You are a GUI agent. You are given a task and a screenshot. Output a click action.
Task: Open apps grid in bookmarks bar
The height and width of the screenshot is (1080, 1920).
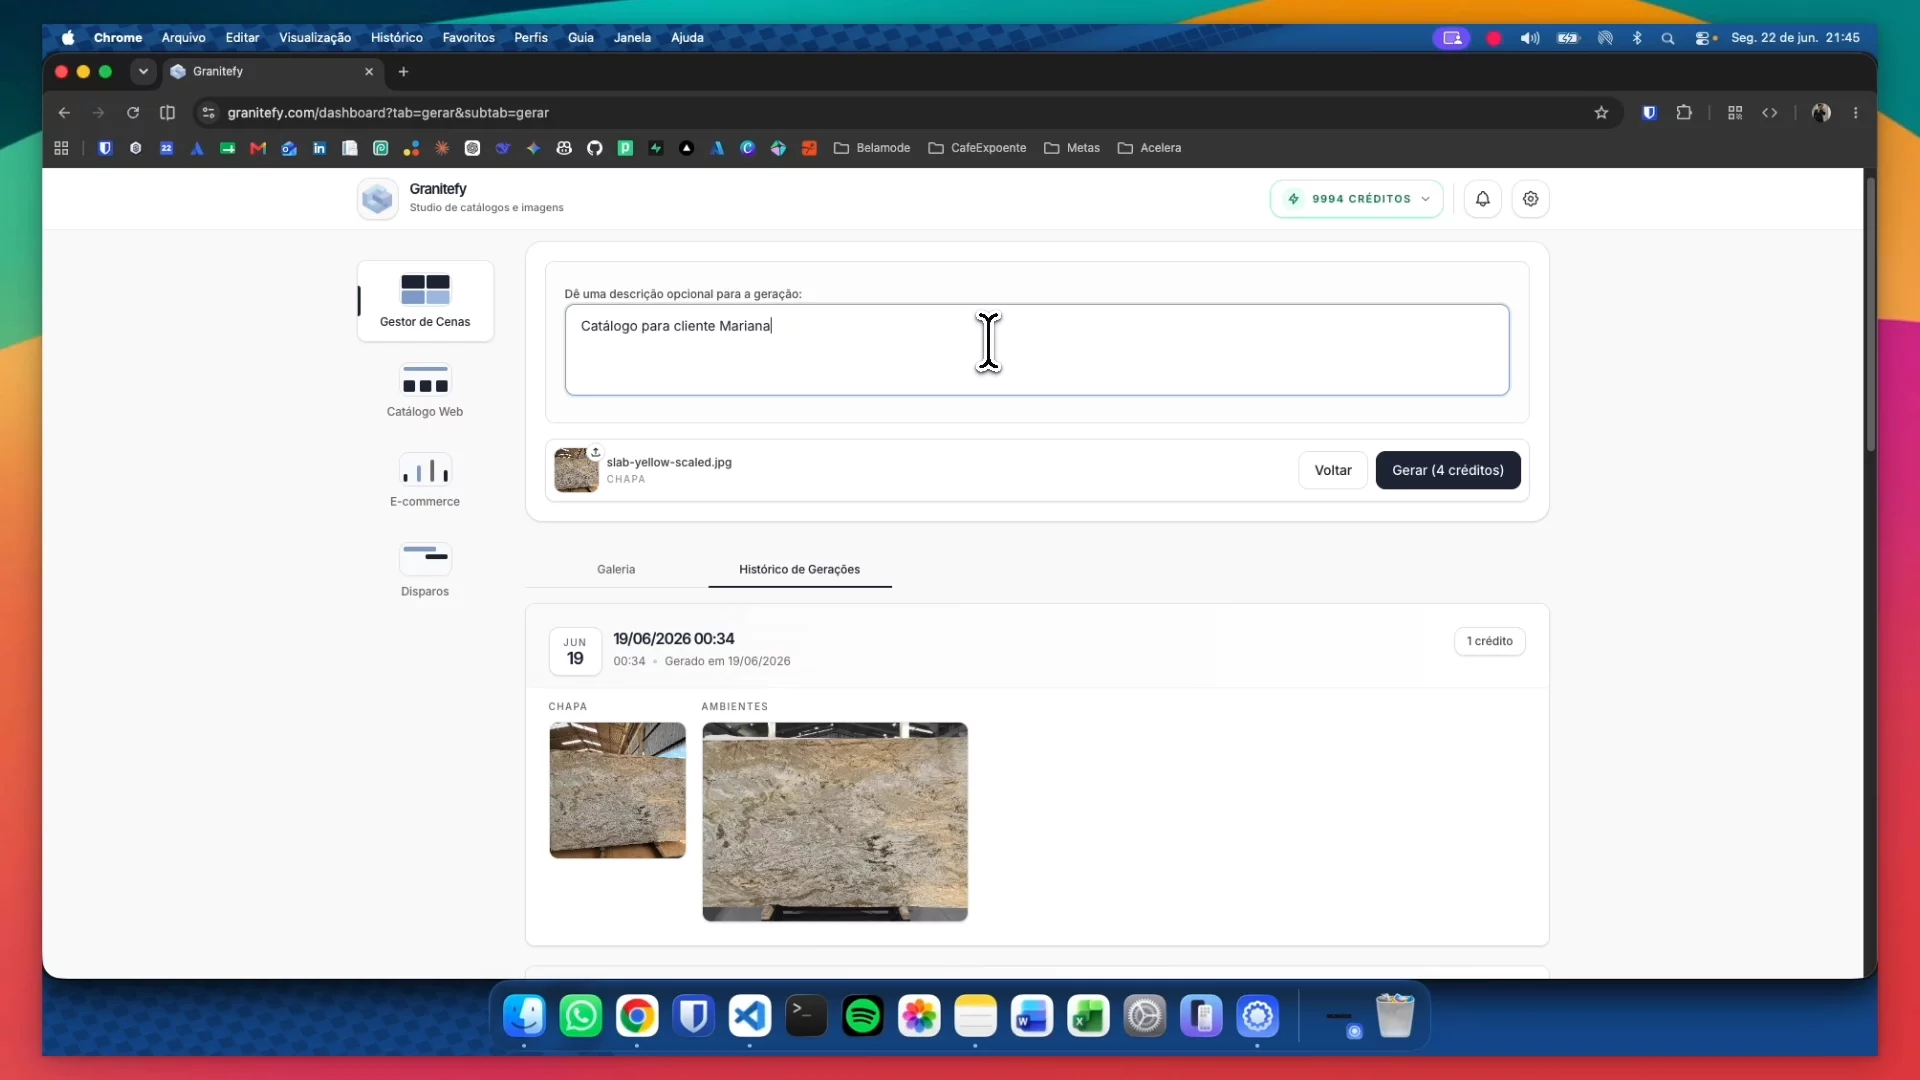[x=61, y=148]
